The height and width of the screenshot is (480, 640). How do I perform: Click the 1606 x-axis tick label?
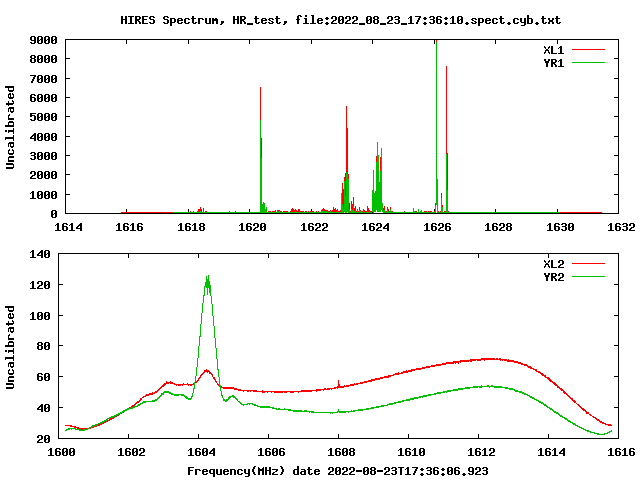pyautogui.click(x=271, y=452)
